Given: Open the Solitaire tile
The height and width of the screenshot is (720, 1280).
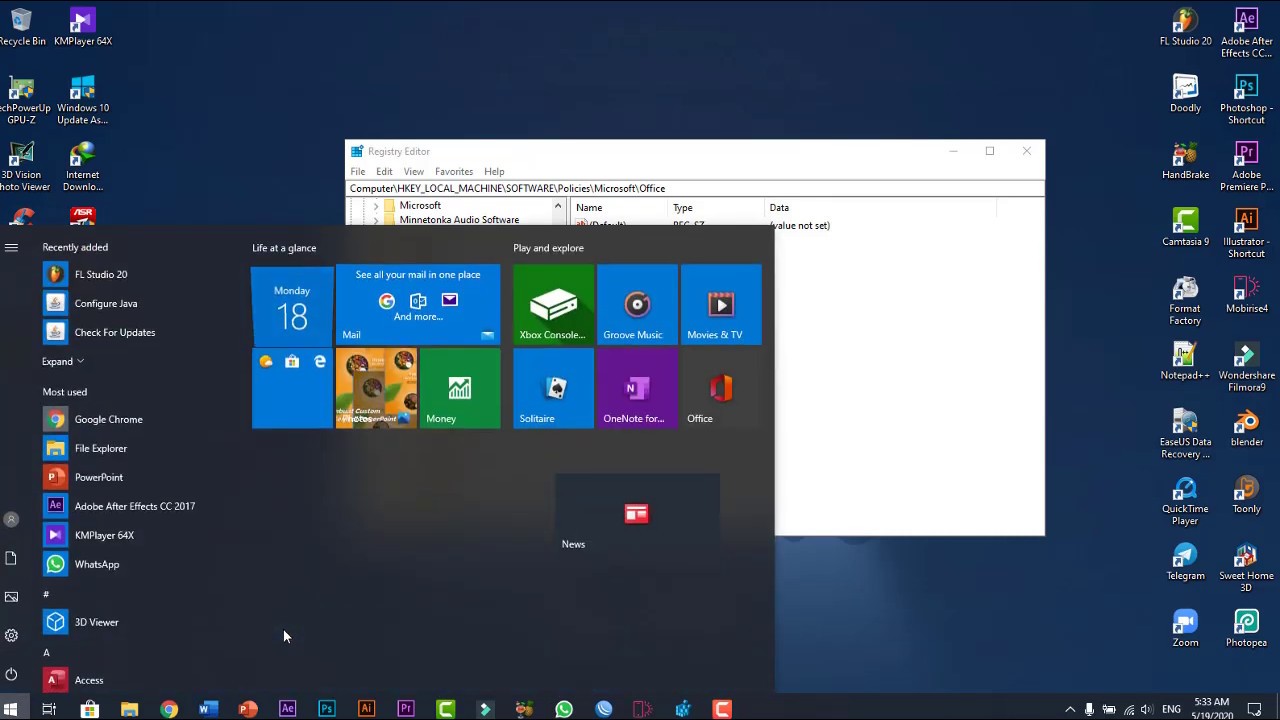Looking at the screenshot, I should (553, 388).
